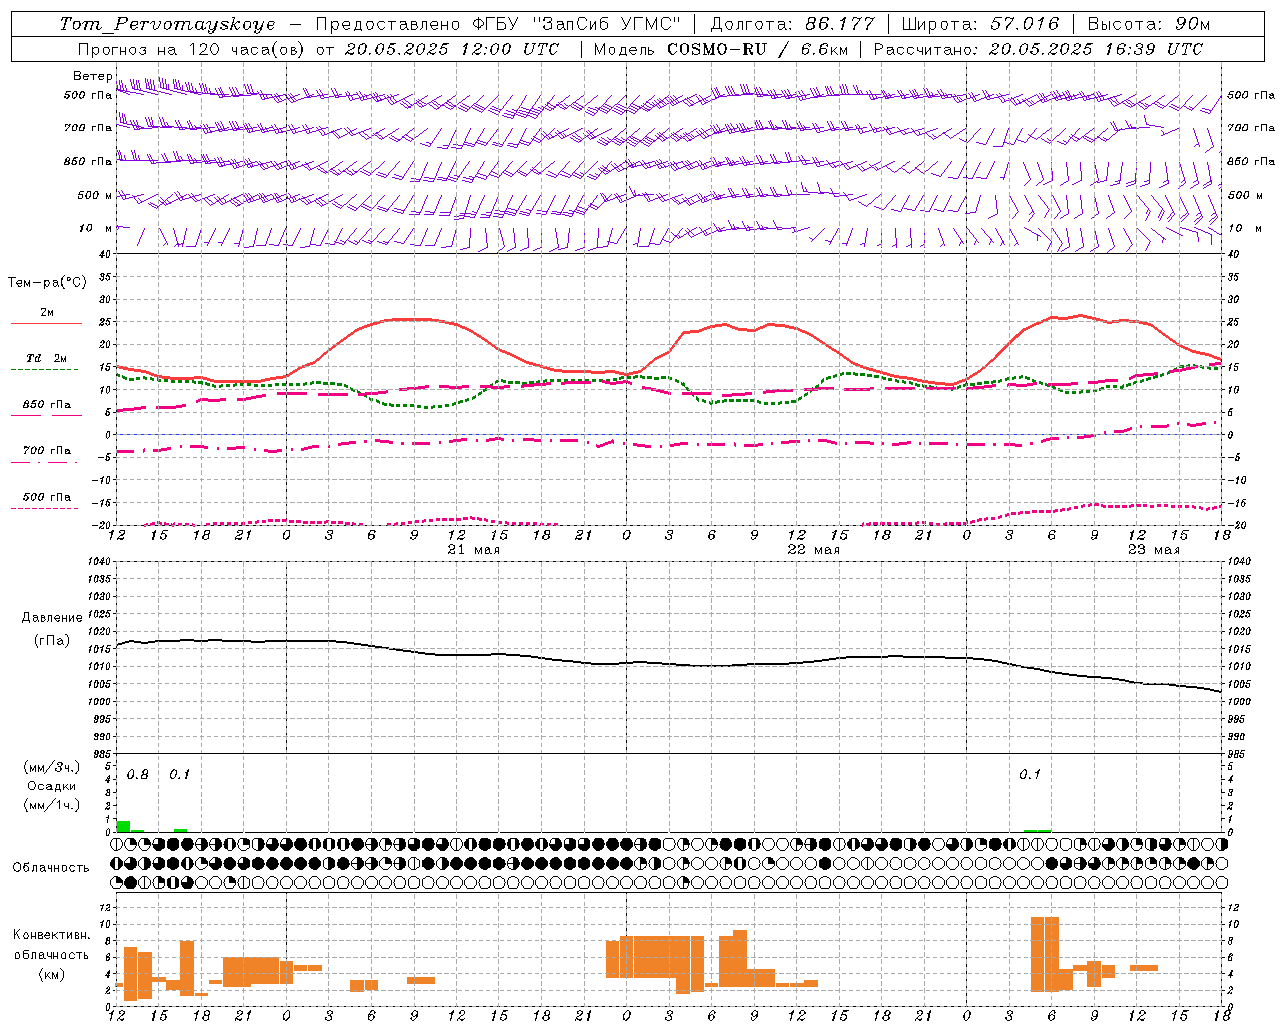The image size is (1280, 1024).
Task: Click the Td 2м dew point legend entry
Action: pos(46,358)
